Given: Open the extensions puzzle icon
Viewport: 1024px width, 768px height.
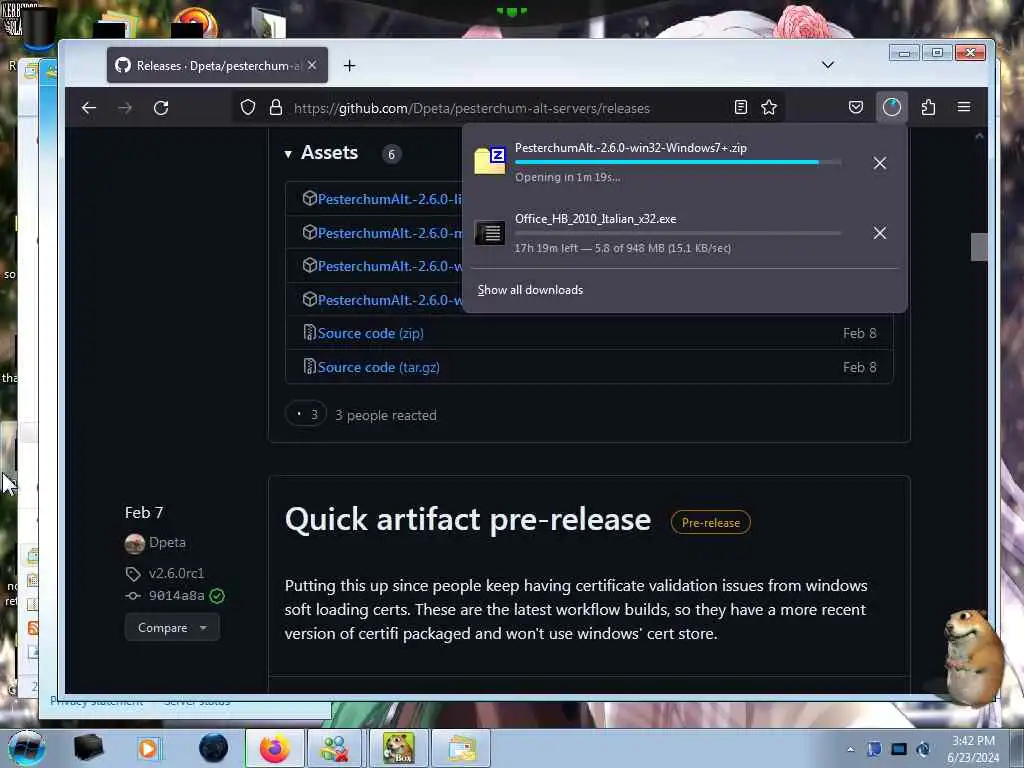Looking at the screenshot, I should pyautogui.click(x=928, y=107).
